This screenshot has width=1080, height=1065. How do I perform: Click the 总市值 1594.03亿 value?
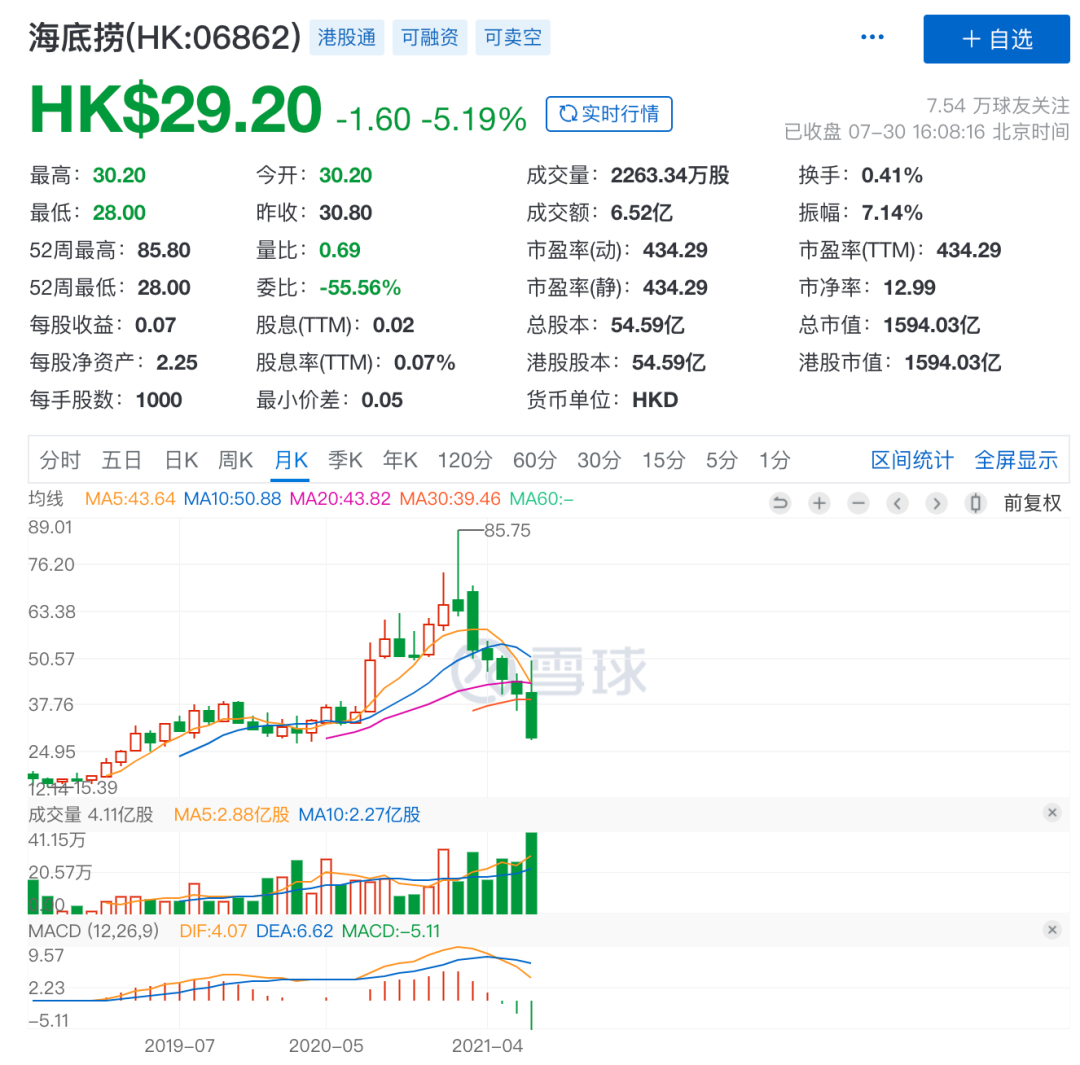click(x=931, y=324)
